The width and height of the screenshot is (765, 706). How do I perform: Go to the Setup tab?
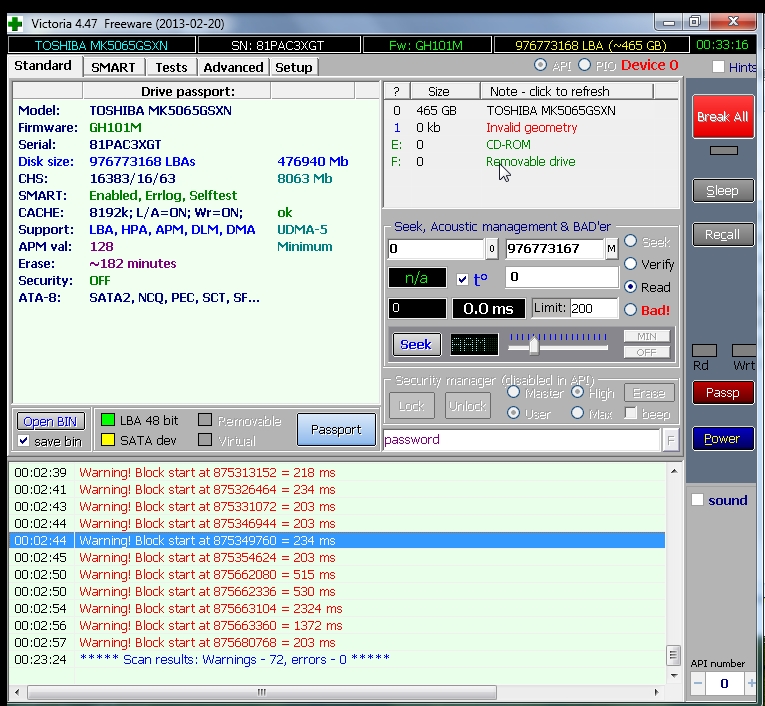point(294,67)
